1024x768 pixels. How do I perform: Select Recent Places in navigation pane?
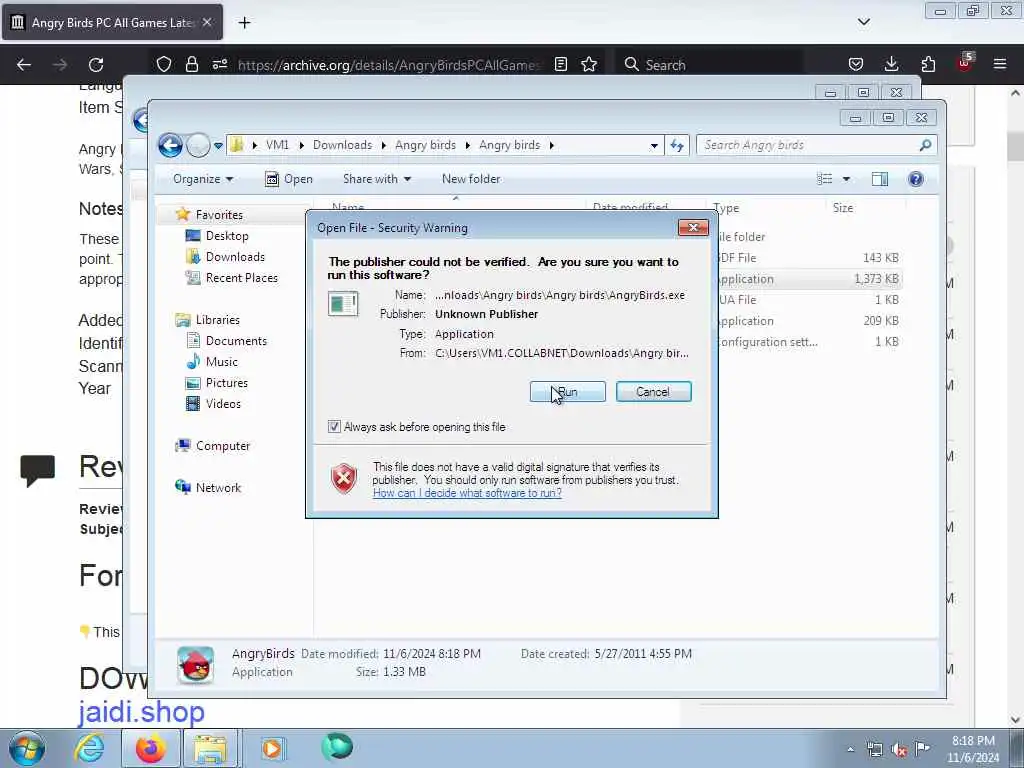pyautogui.click(x=241, y=278)
